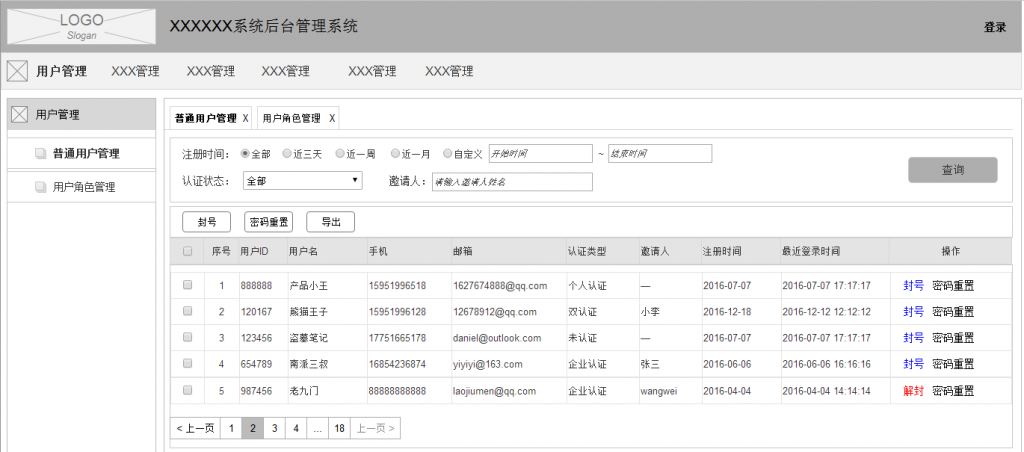Image resolution: width=1024 pixels, height=452 pixels.
Task: Click the 用户管理 icon in sidebar header
Action: [19, 115]
